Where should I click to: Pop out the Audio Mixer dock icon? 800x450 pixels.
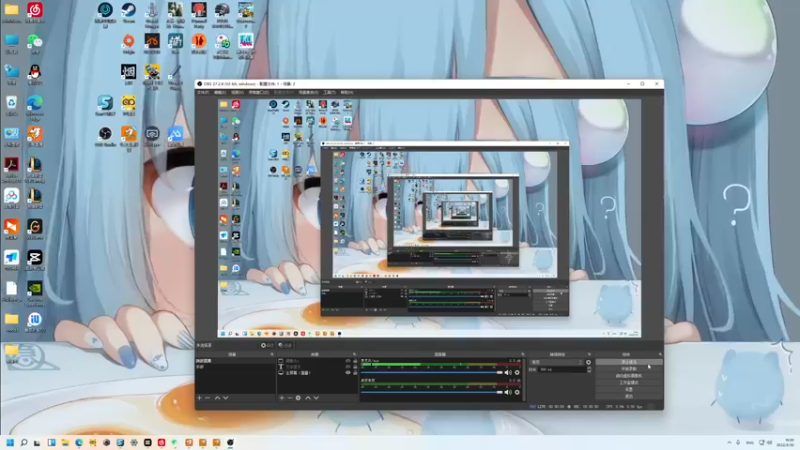(522, 354)
